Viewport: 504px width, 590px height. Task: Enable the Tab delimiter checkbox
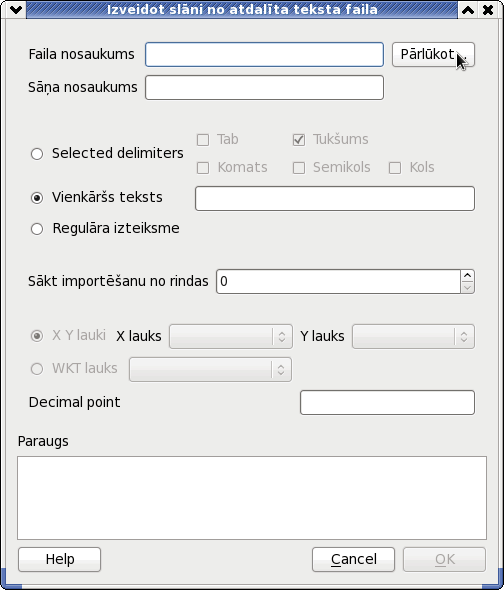[203, 140]
